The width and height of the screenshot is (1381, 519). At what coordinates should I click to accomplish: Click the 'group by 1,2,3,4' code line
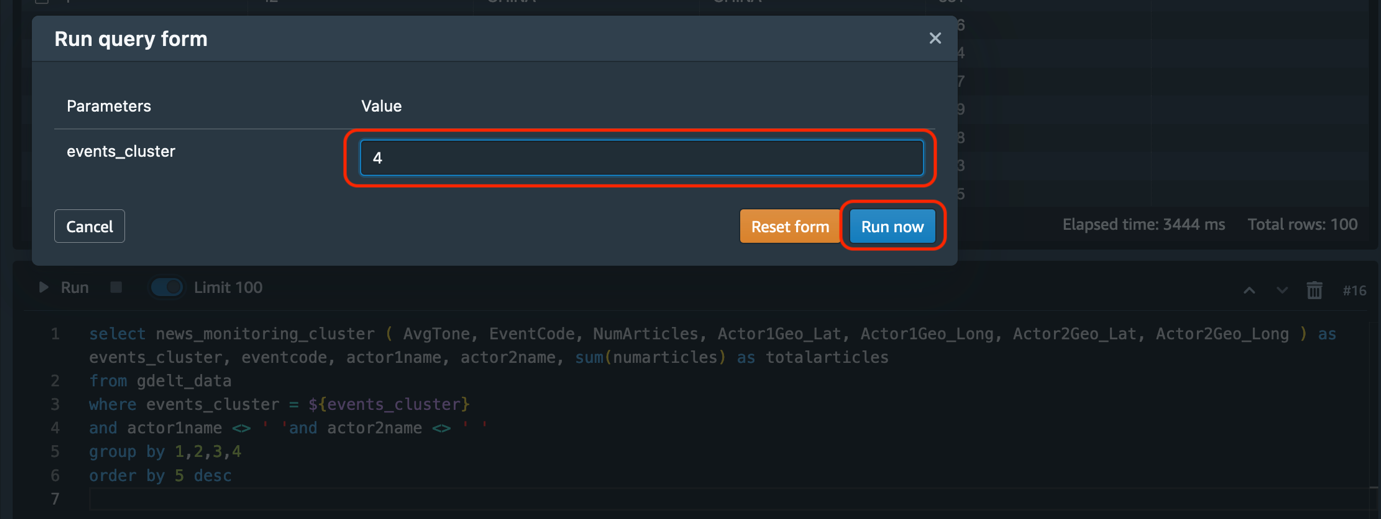pos(165,452)
